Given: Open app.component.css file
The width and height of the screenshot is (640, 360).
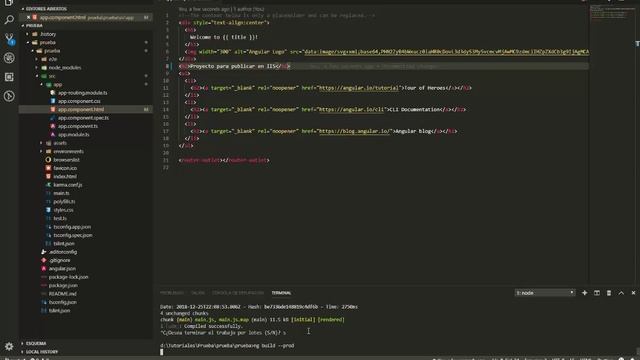Looking at the screenshot, I should pos(79,101).
